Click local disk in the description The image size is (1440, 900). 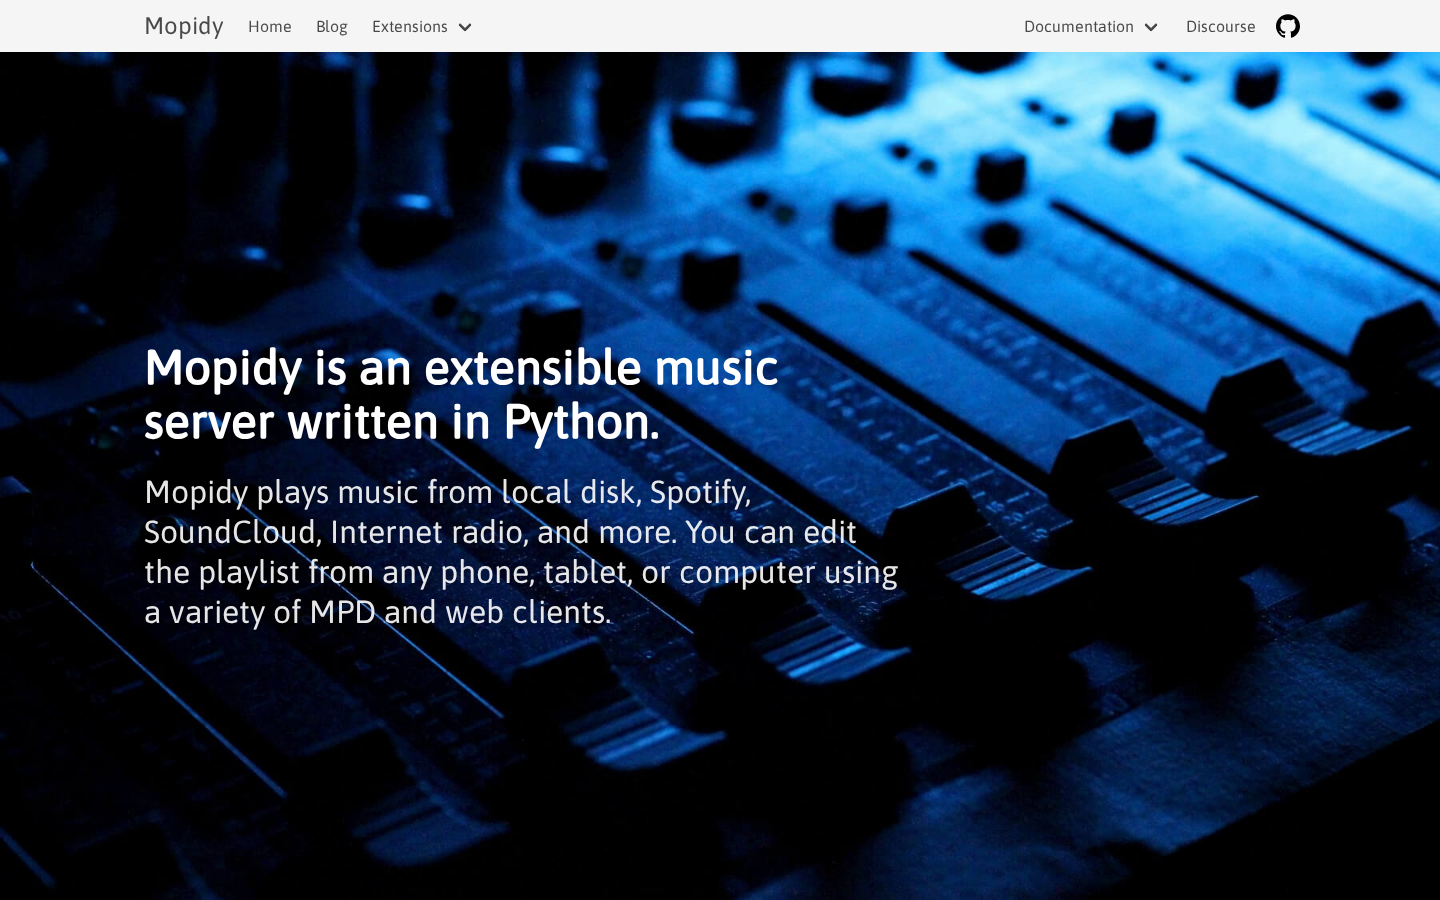point(568,492)
